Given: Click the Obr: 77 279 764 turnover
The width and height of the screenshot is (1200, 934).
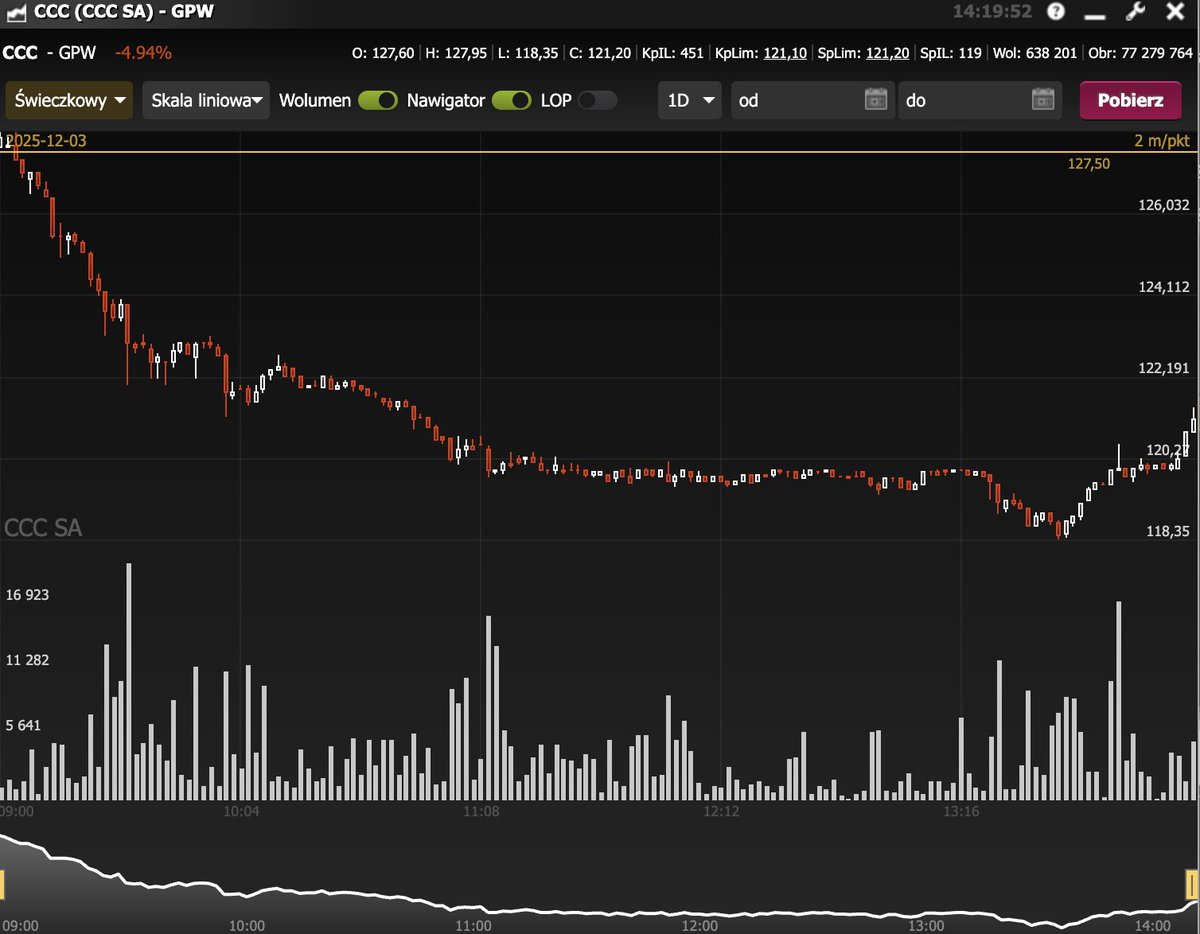Looking at the screenshot, I should (x=1141, y=53).
